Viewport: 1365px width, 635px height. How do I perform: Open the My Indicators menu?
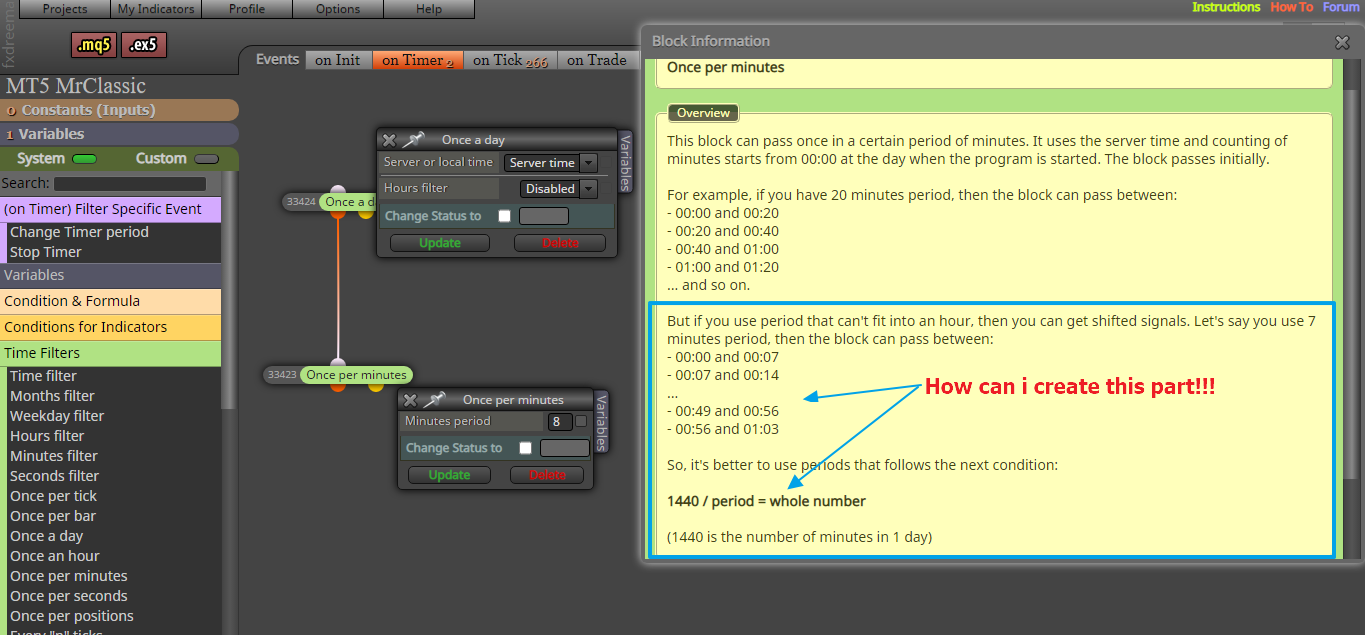156,9
